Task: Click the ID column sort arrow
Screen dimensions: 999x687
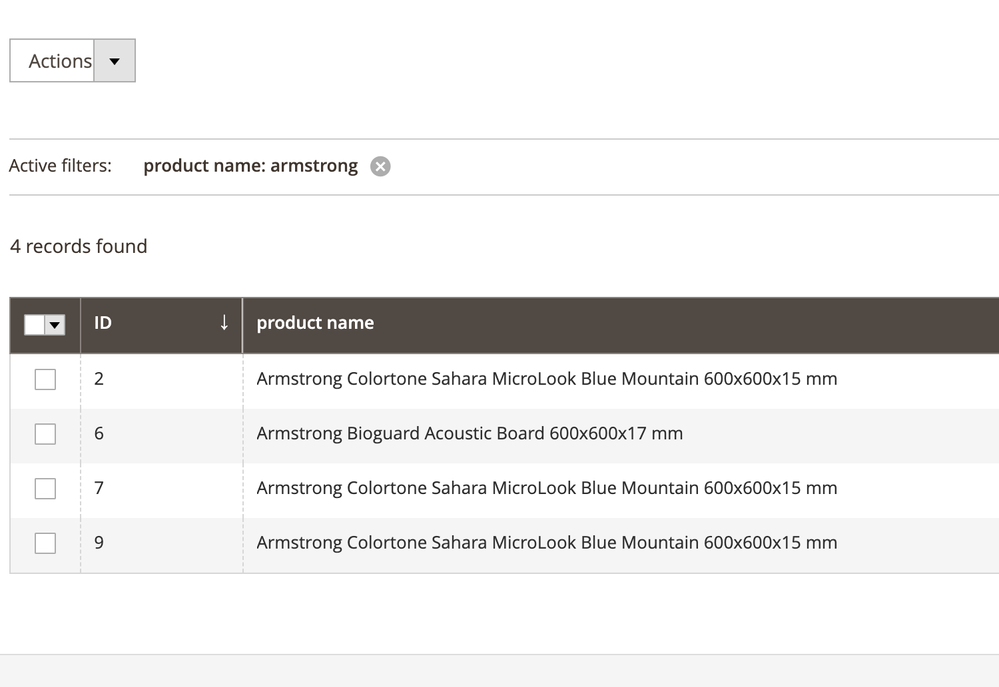Action: (224, 322)
